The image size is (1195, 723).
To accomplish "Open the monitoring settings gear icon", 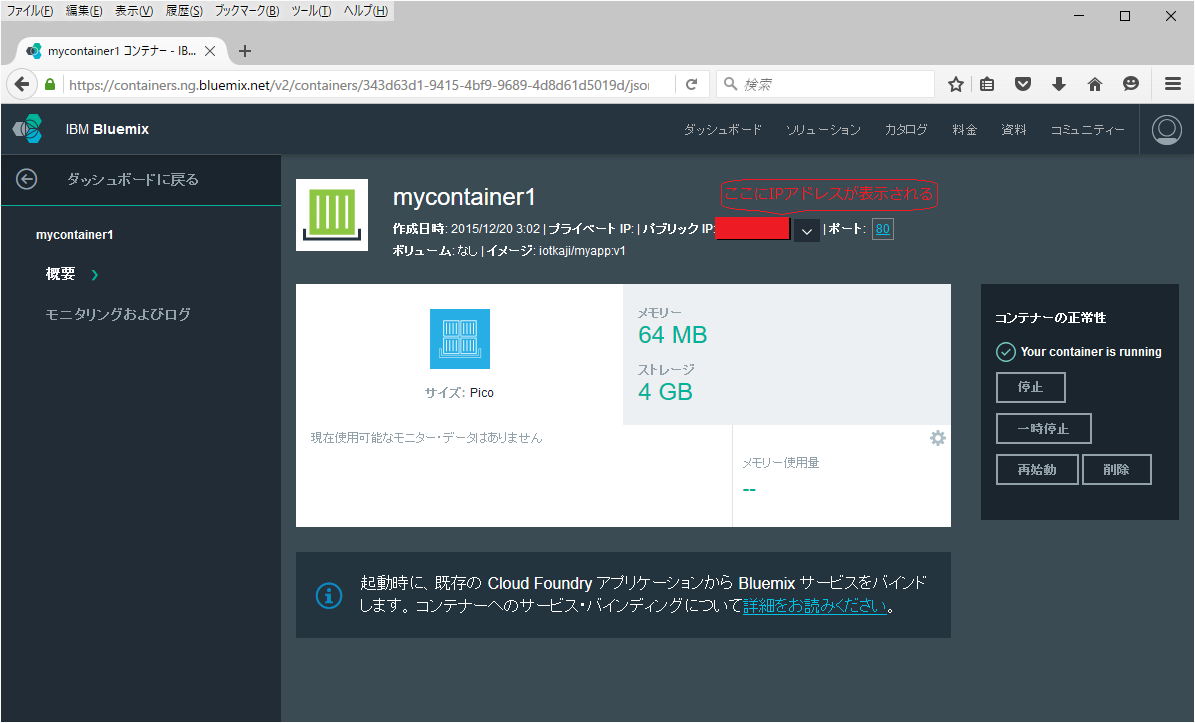I will tap(937, 438).
